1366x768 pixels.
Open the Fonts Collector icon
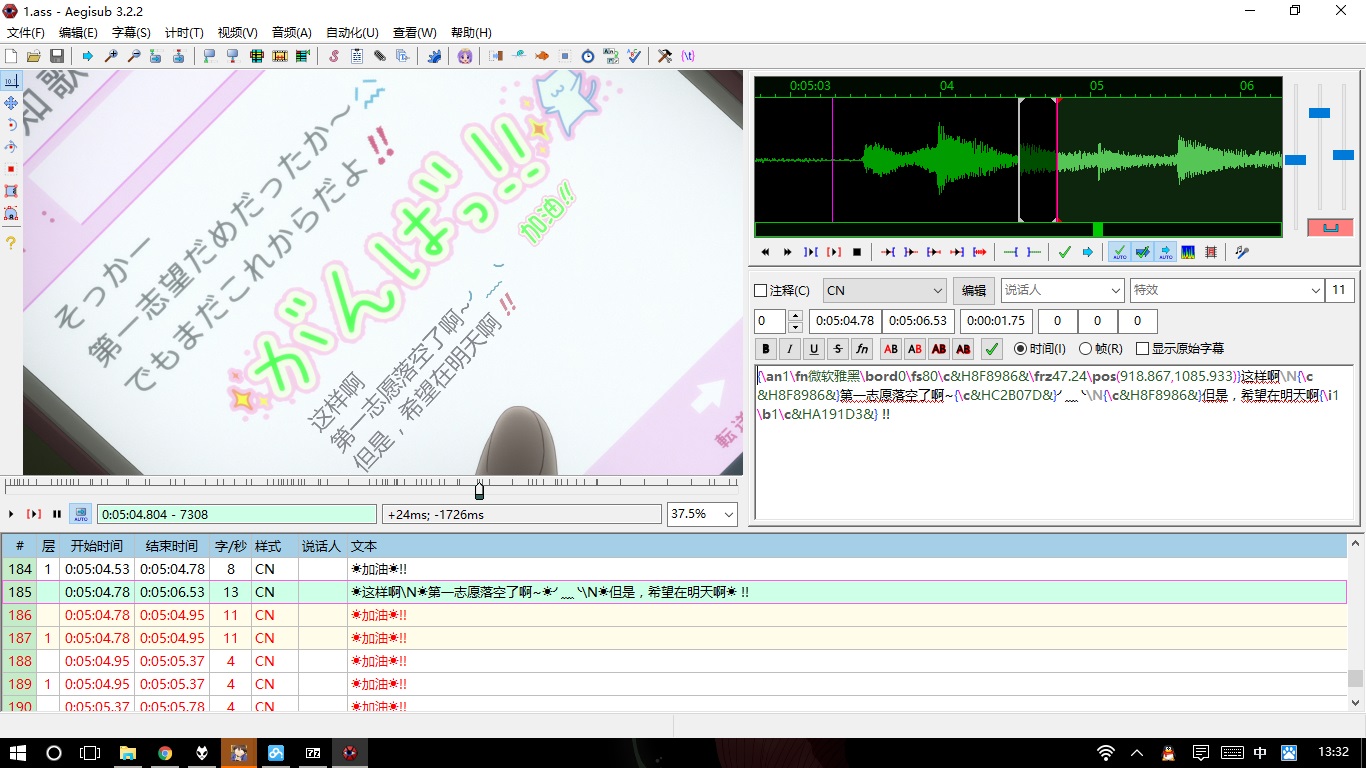402,56
